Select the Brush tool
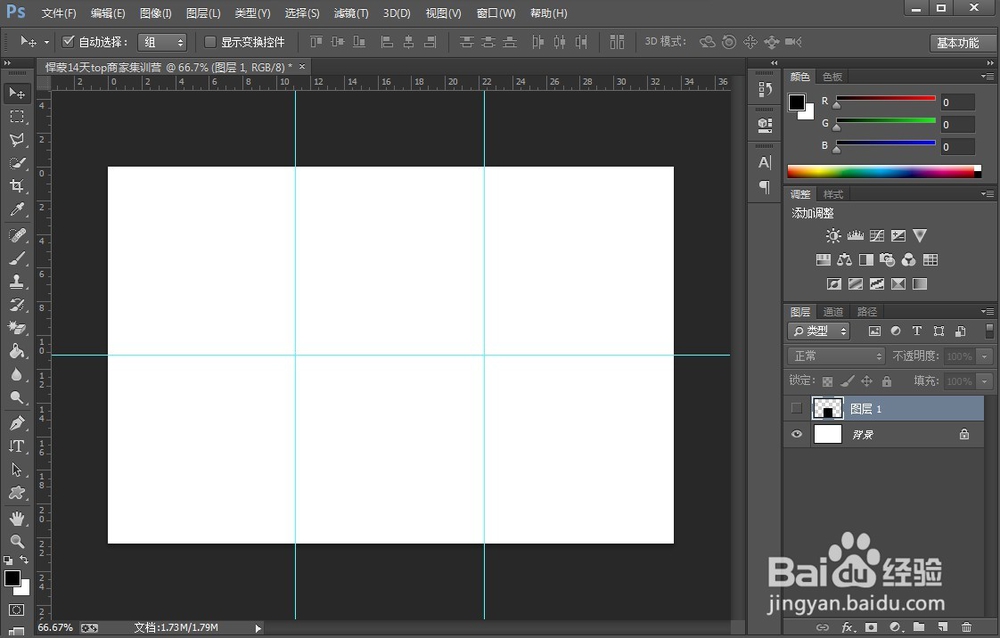The width and height of the screenshot is (1000, 638). click(17, 258)
